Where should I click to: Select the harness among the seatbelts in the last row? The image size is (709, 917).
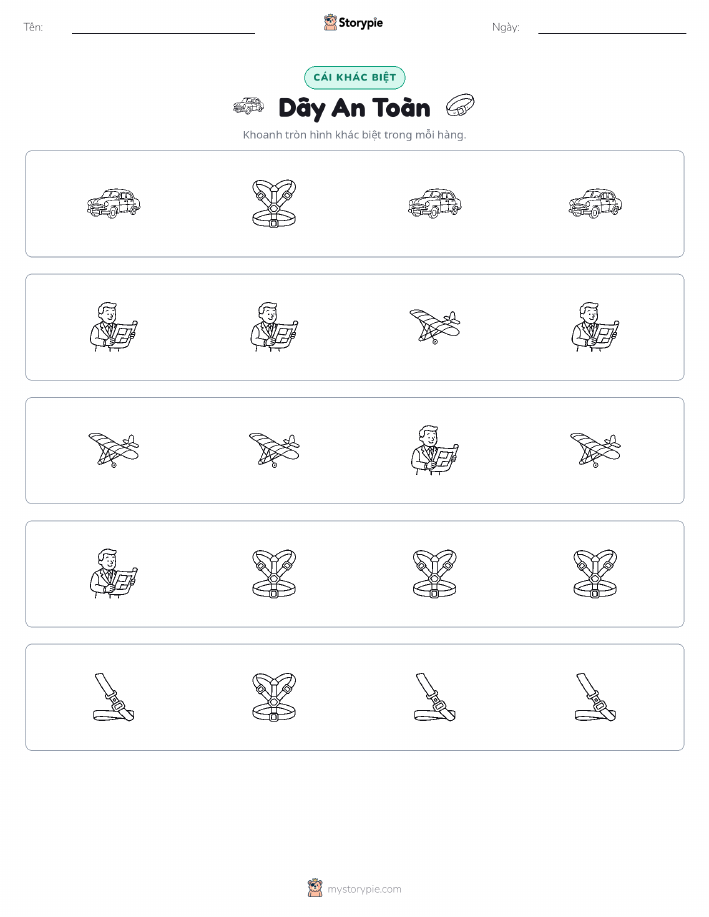(274, 697)
